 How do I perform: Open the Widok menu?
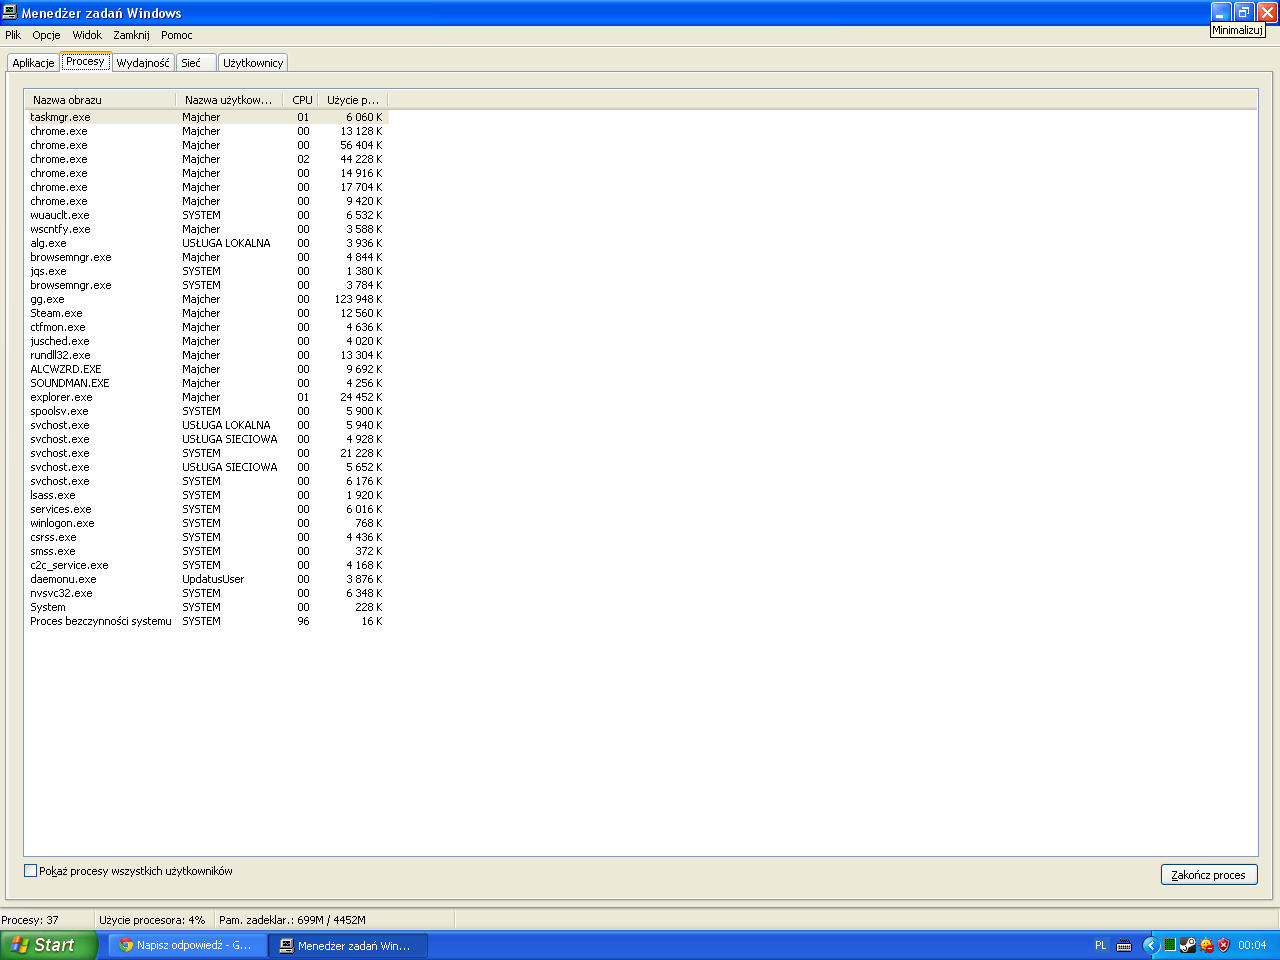[x=87, y=35]
